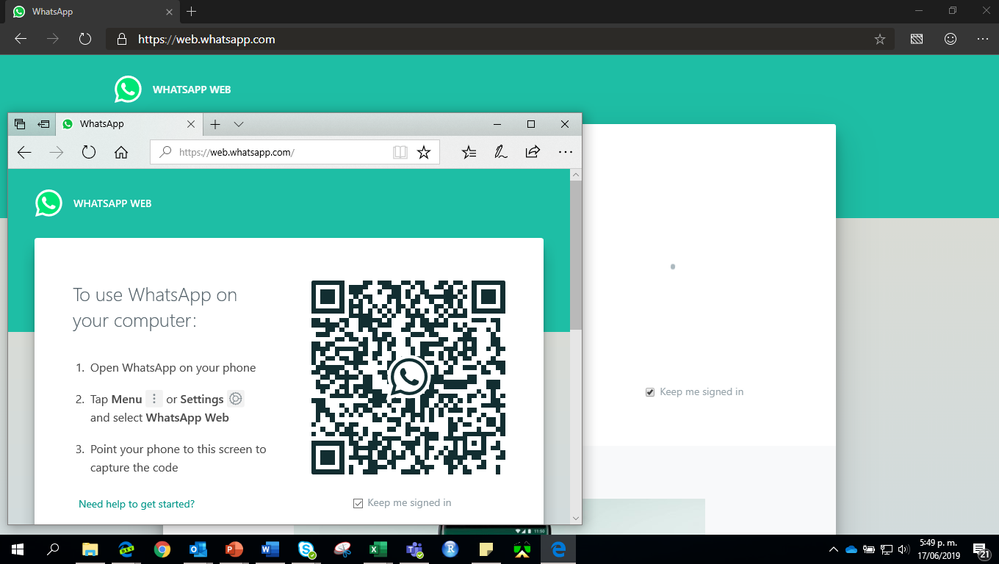Open Excel from the taskbar
The image size is (999, 564).
[378, 549]
